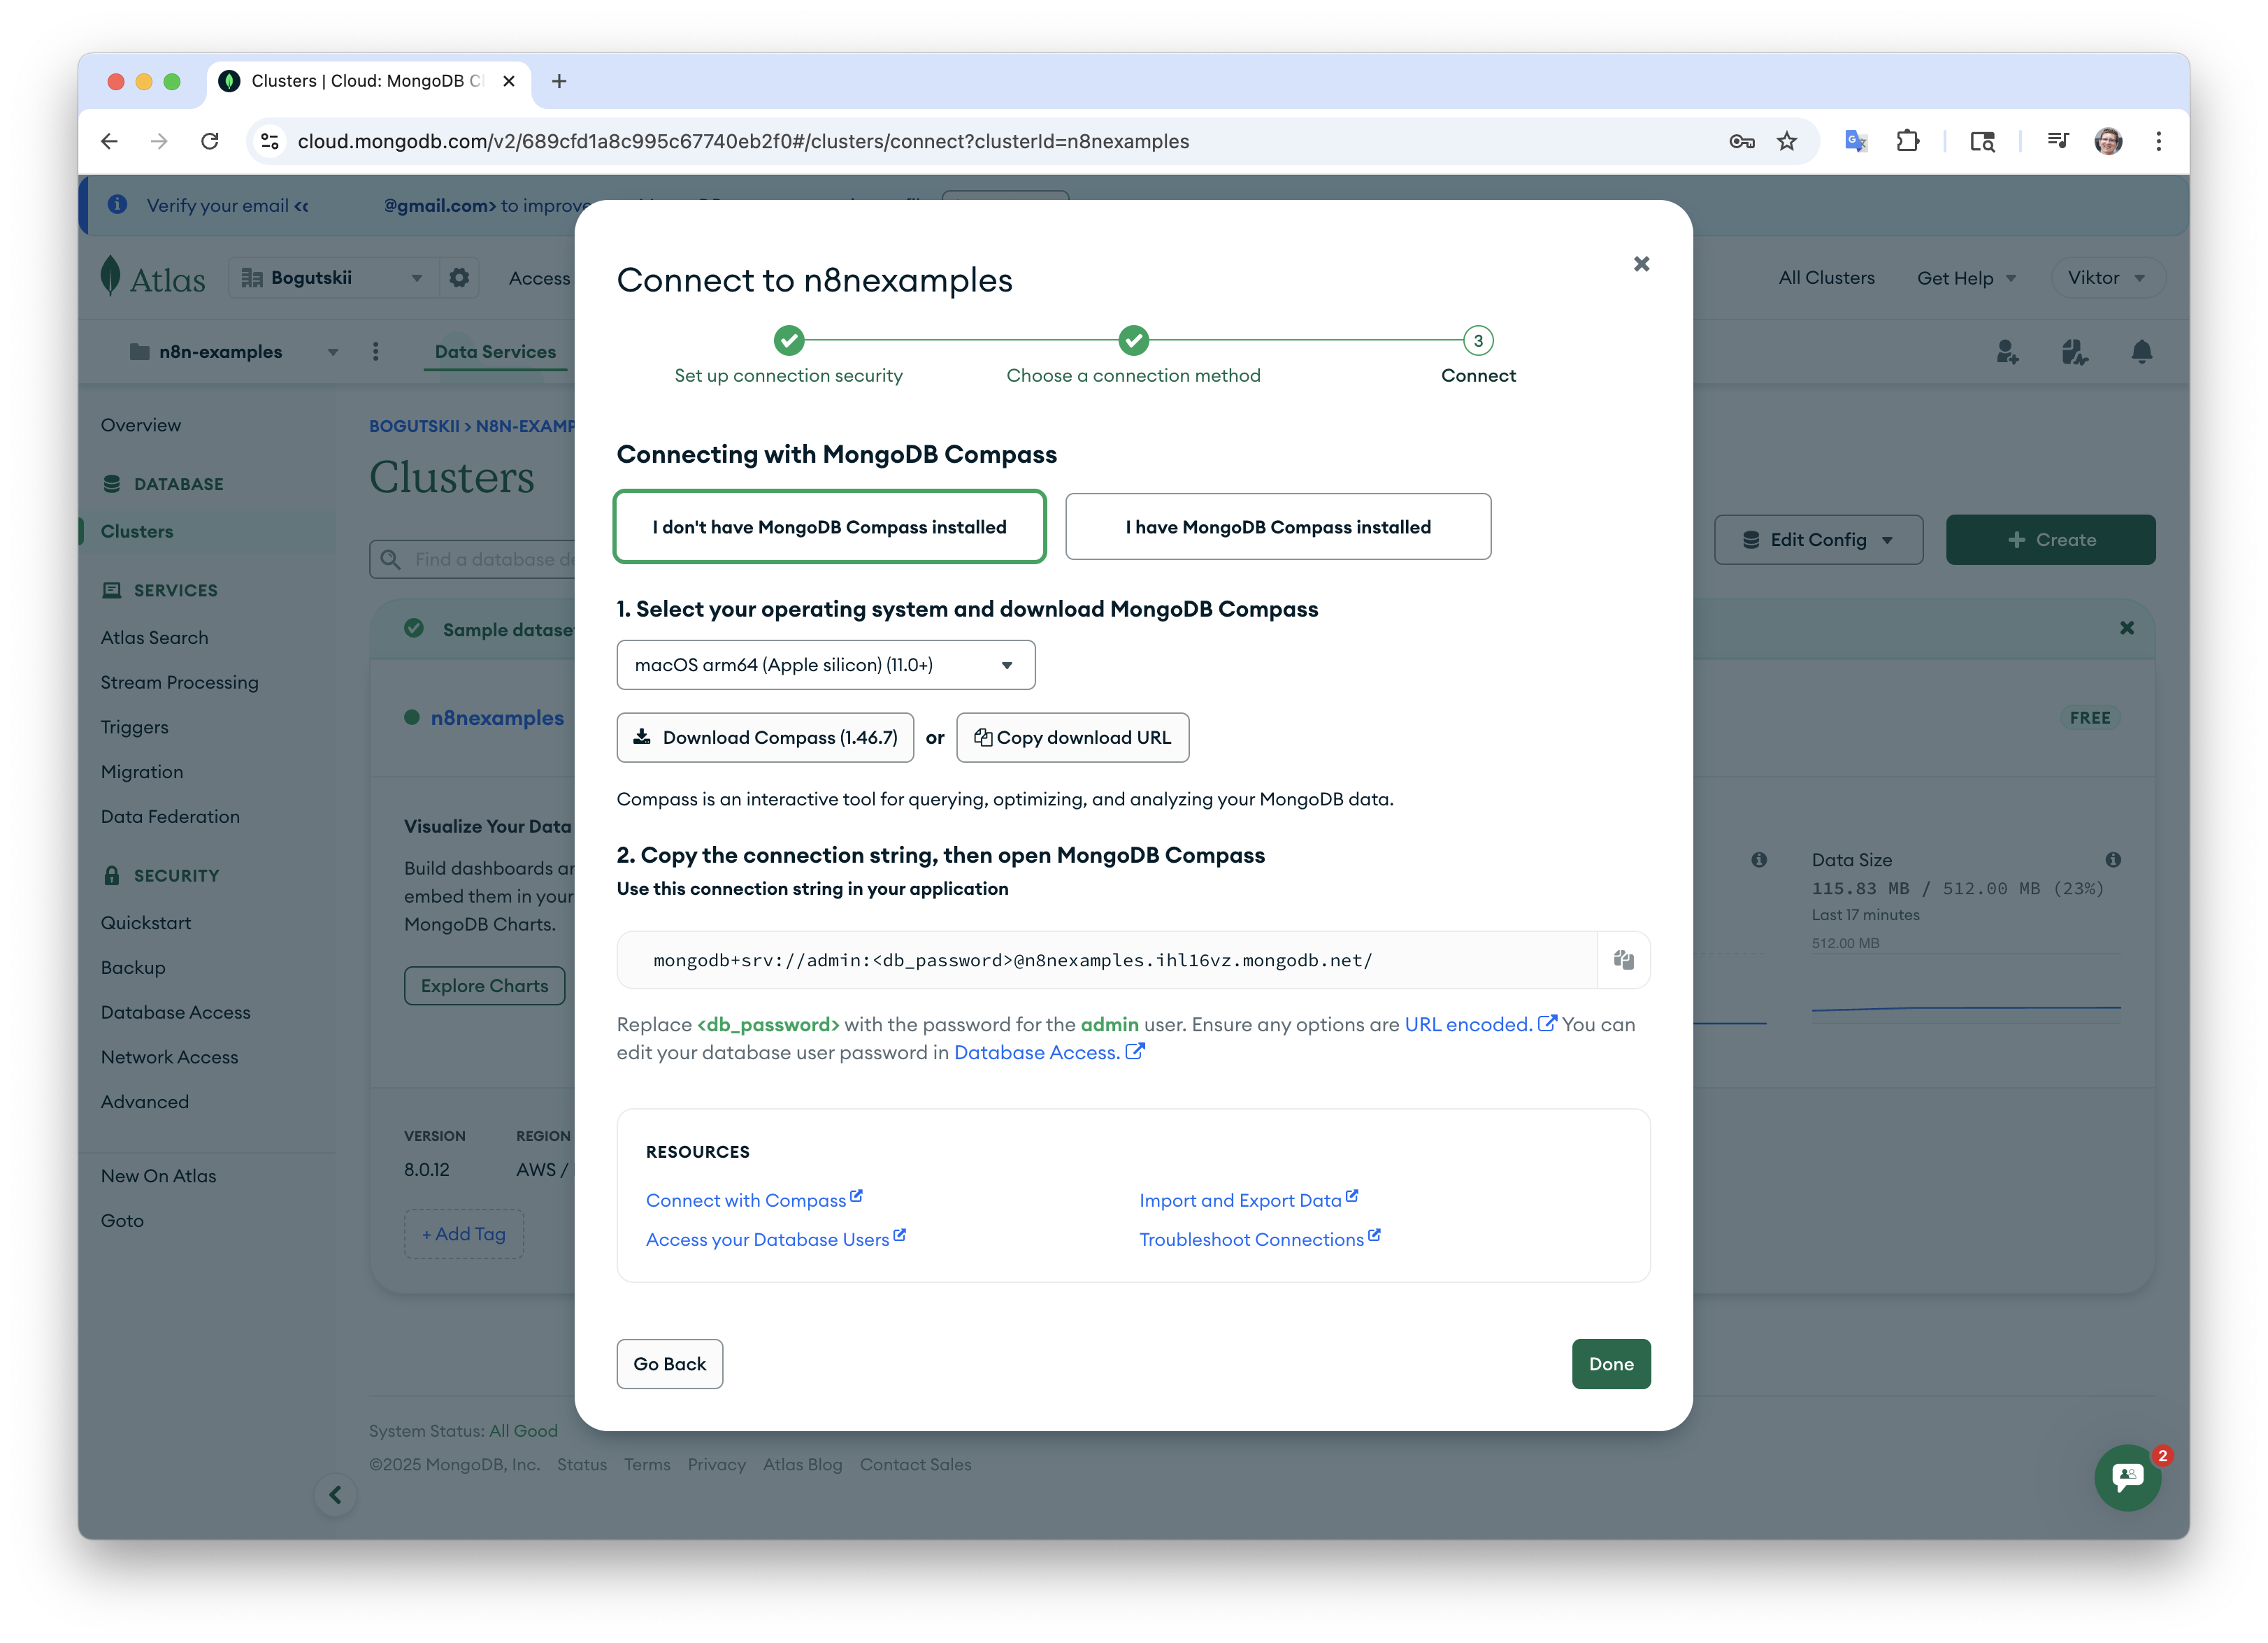Click the organization settings gear icon

(459, 278)
